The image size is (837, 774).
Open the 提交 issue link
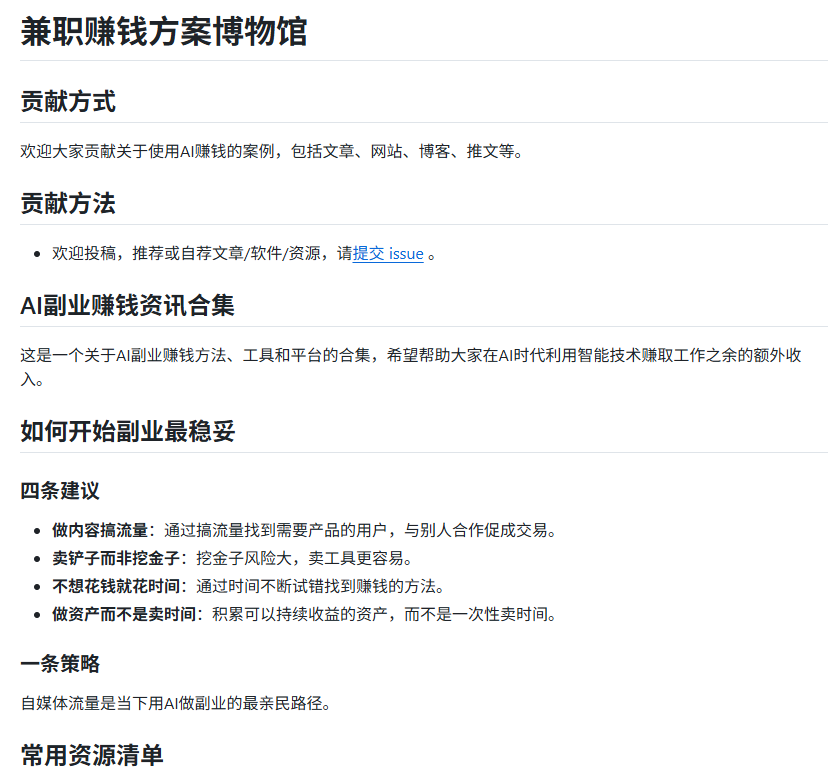tap(388, 254)
